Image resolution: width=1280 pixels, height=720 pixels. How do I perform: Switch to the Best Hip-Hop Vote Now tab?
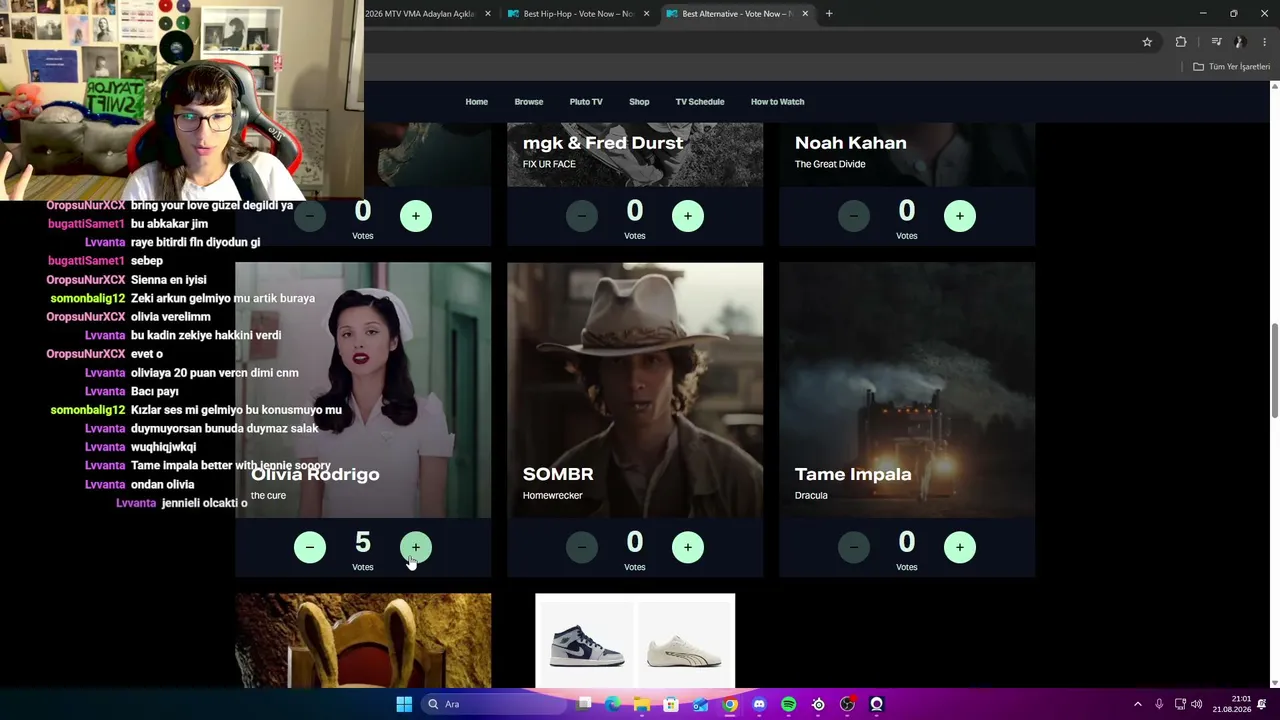pyautogui.click(x=578, y=14)
